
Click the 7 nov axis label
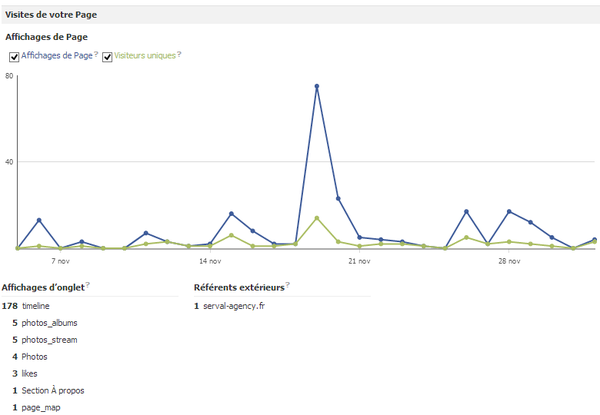[60, 261]
